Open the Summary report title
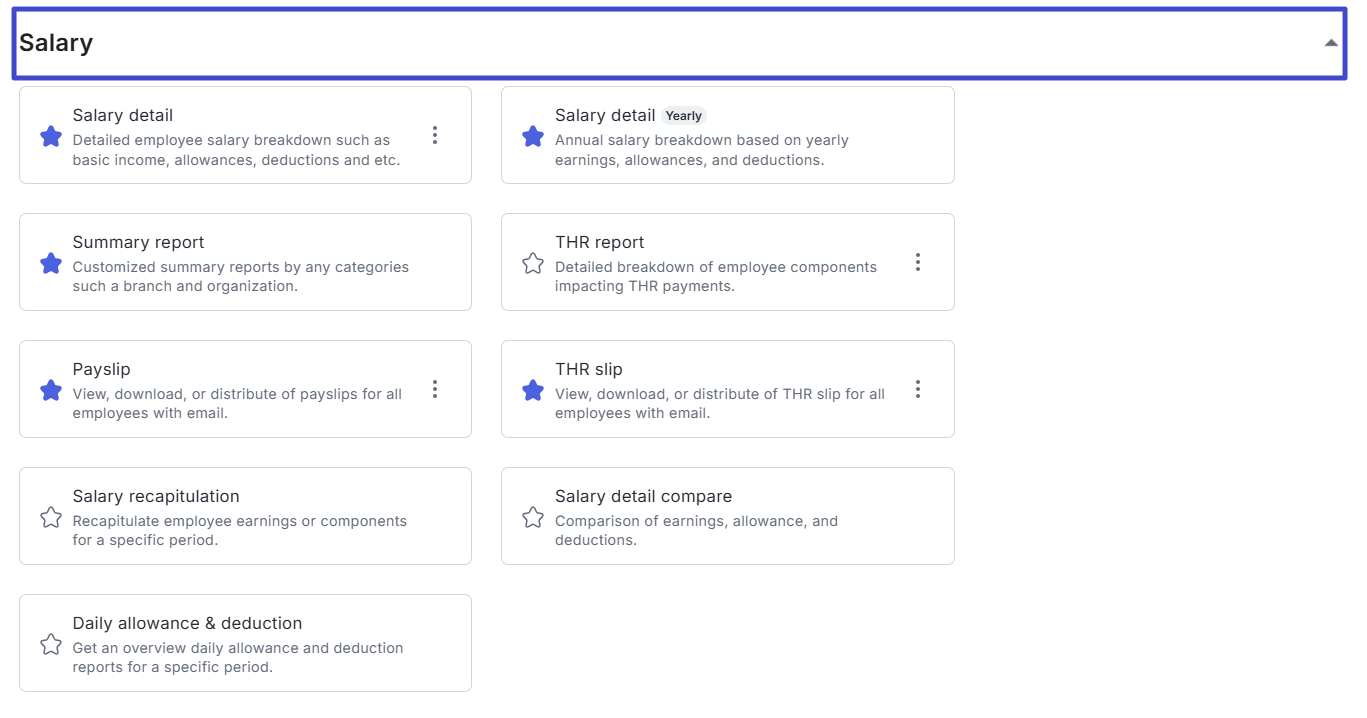The height and width of the screenshot is (718, 1367). [138, 242]
